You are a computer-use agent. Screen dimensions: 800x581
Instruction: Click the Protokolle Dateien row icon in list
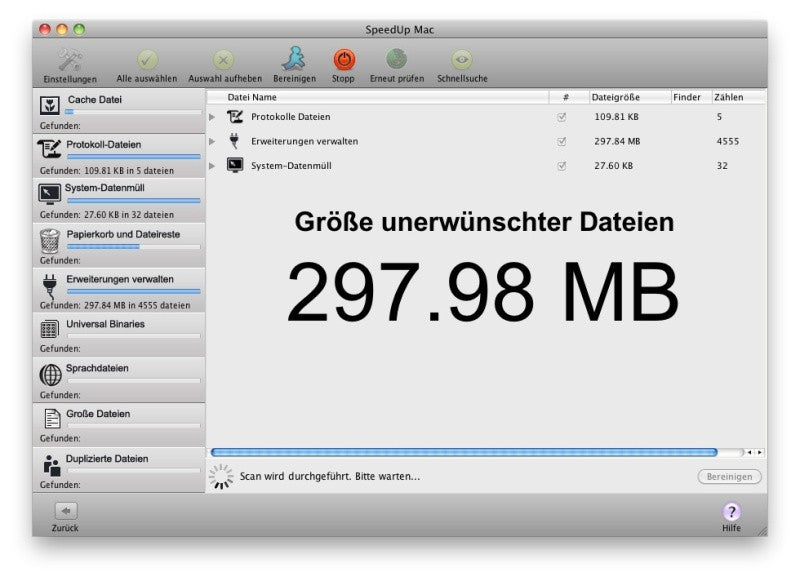[235, 117]
